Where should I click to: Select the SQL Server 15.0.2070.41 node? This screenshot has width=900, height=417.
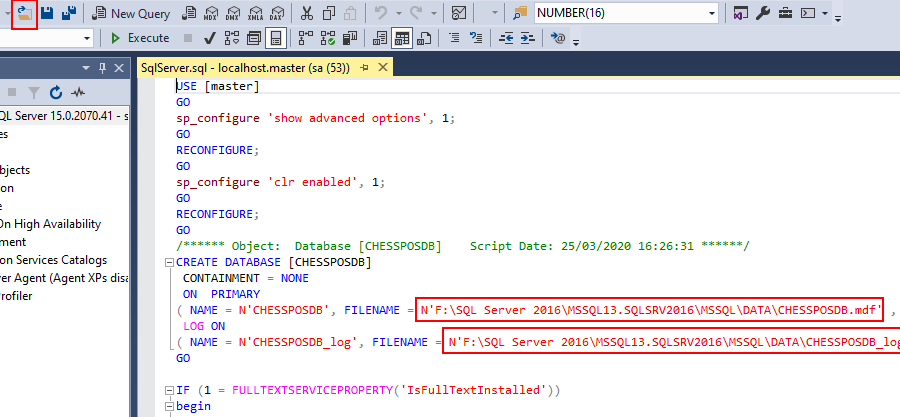[x=63, y=116]
